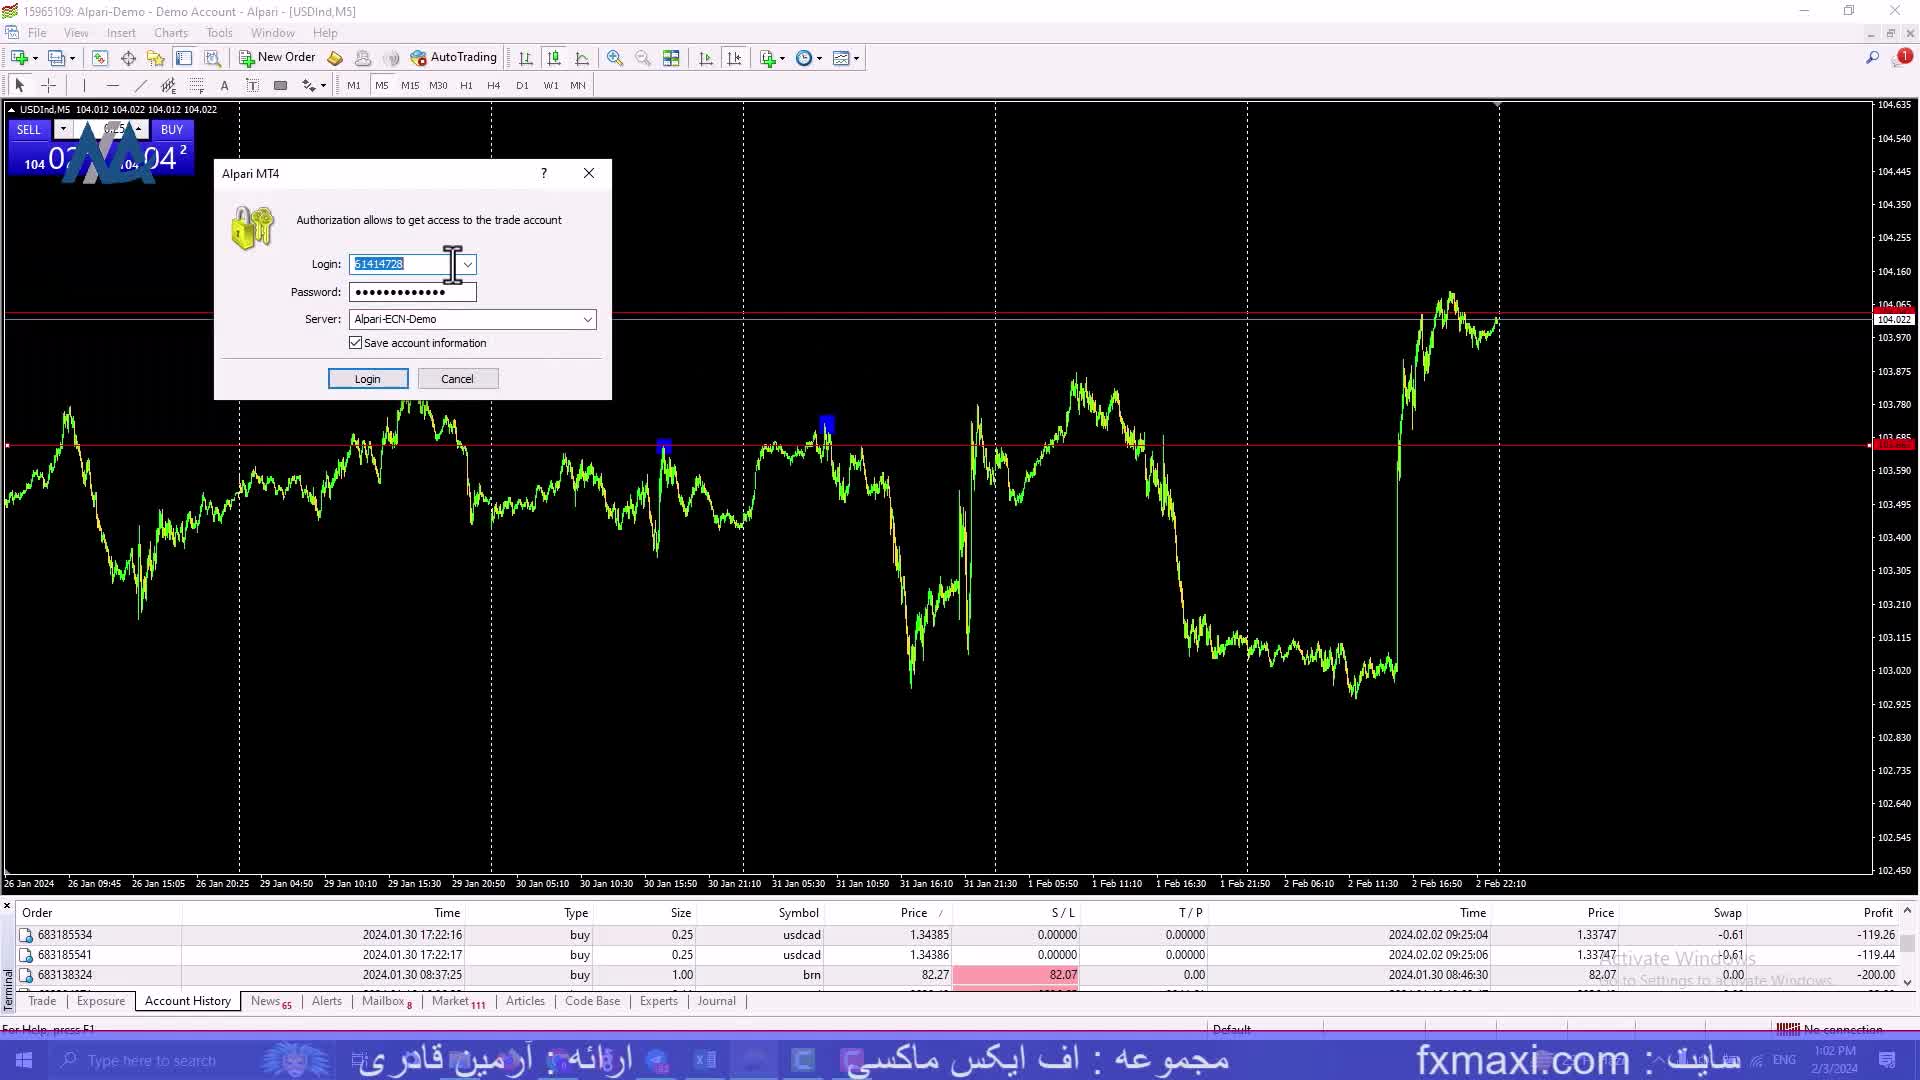The width and height of the screenshot is (1920, 1080).
Task: Click the zoom in magnifier icon
Action: (615, 58)
